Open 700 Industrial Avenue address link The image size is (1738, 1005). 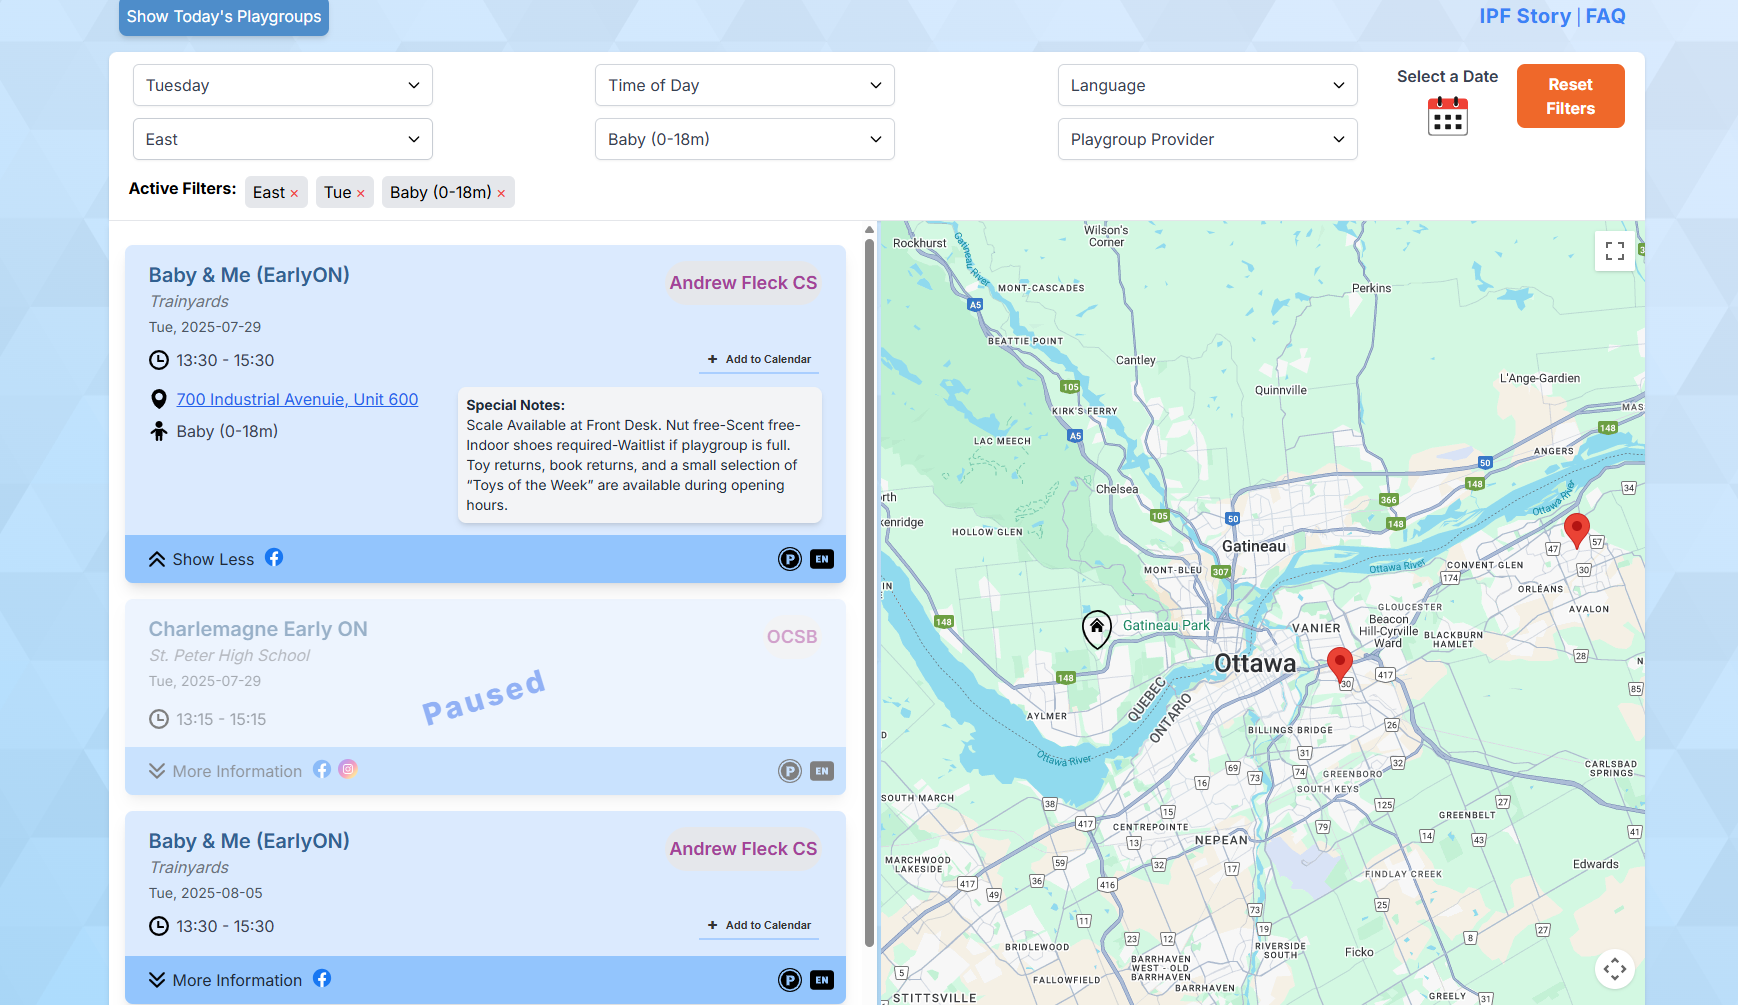[x=297, y=399]
